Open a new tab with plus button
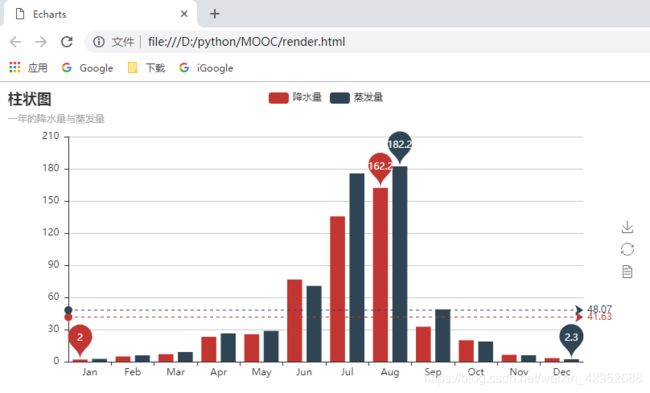Viewport: 650px width, 393px height. [214, 14]
